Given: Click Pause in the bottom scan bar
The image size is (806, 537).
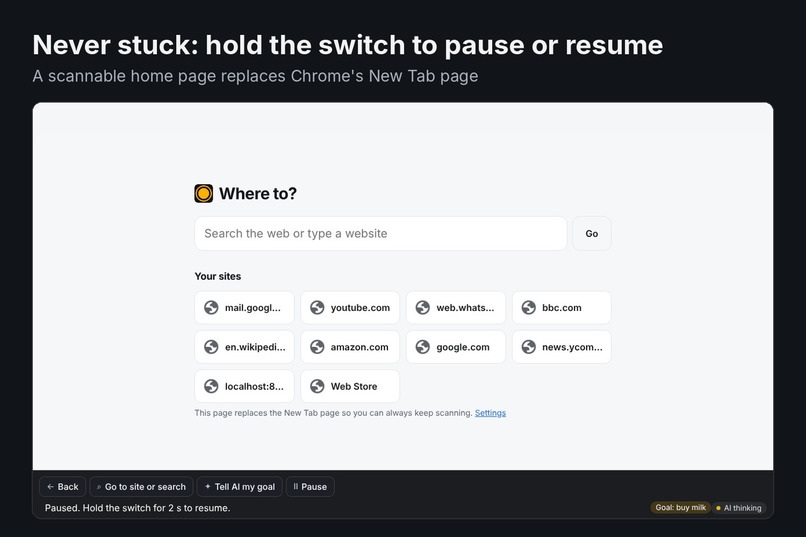Looking at the screenshot, I should (310, 487).
